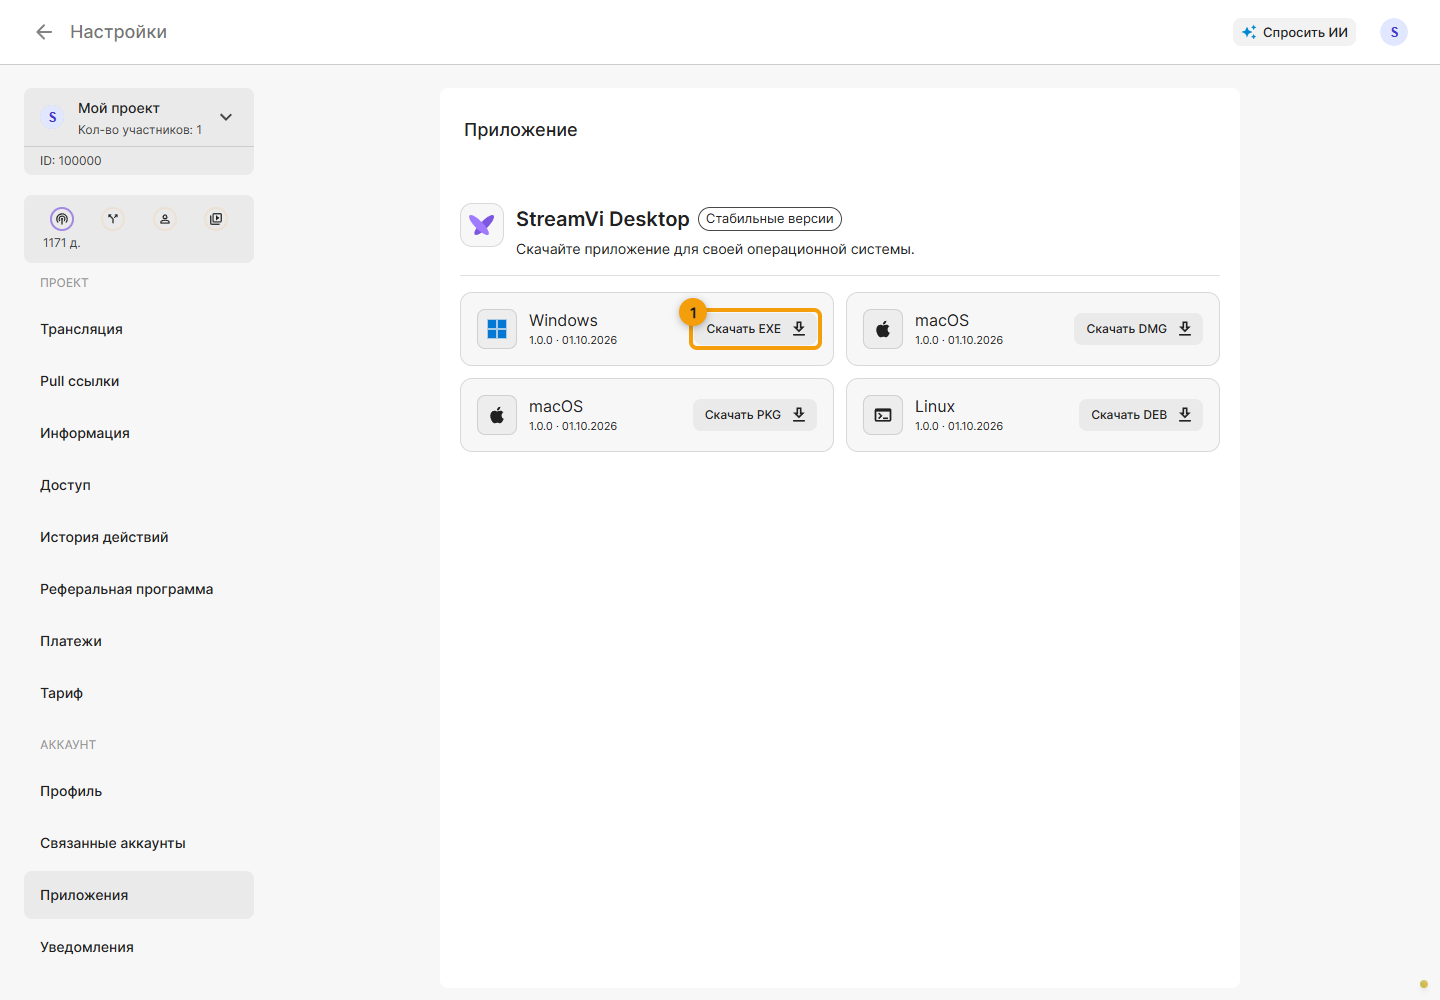Open the Трансляция section

pos(139,329)
